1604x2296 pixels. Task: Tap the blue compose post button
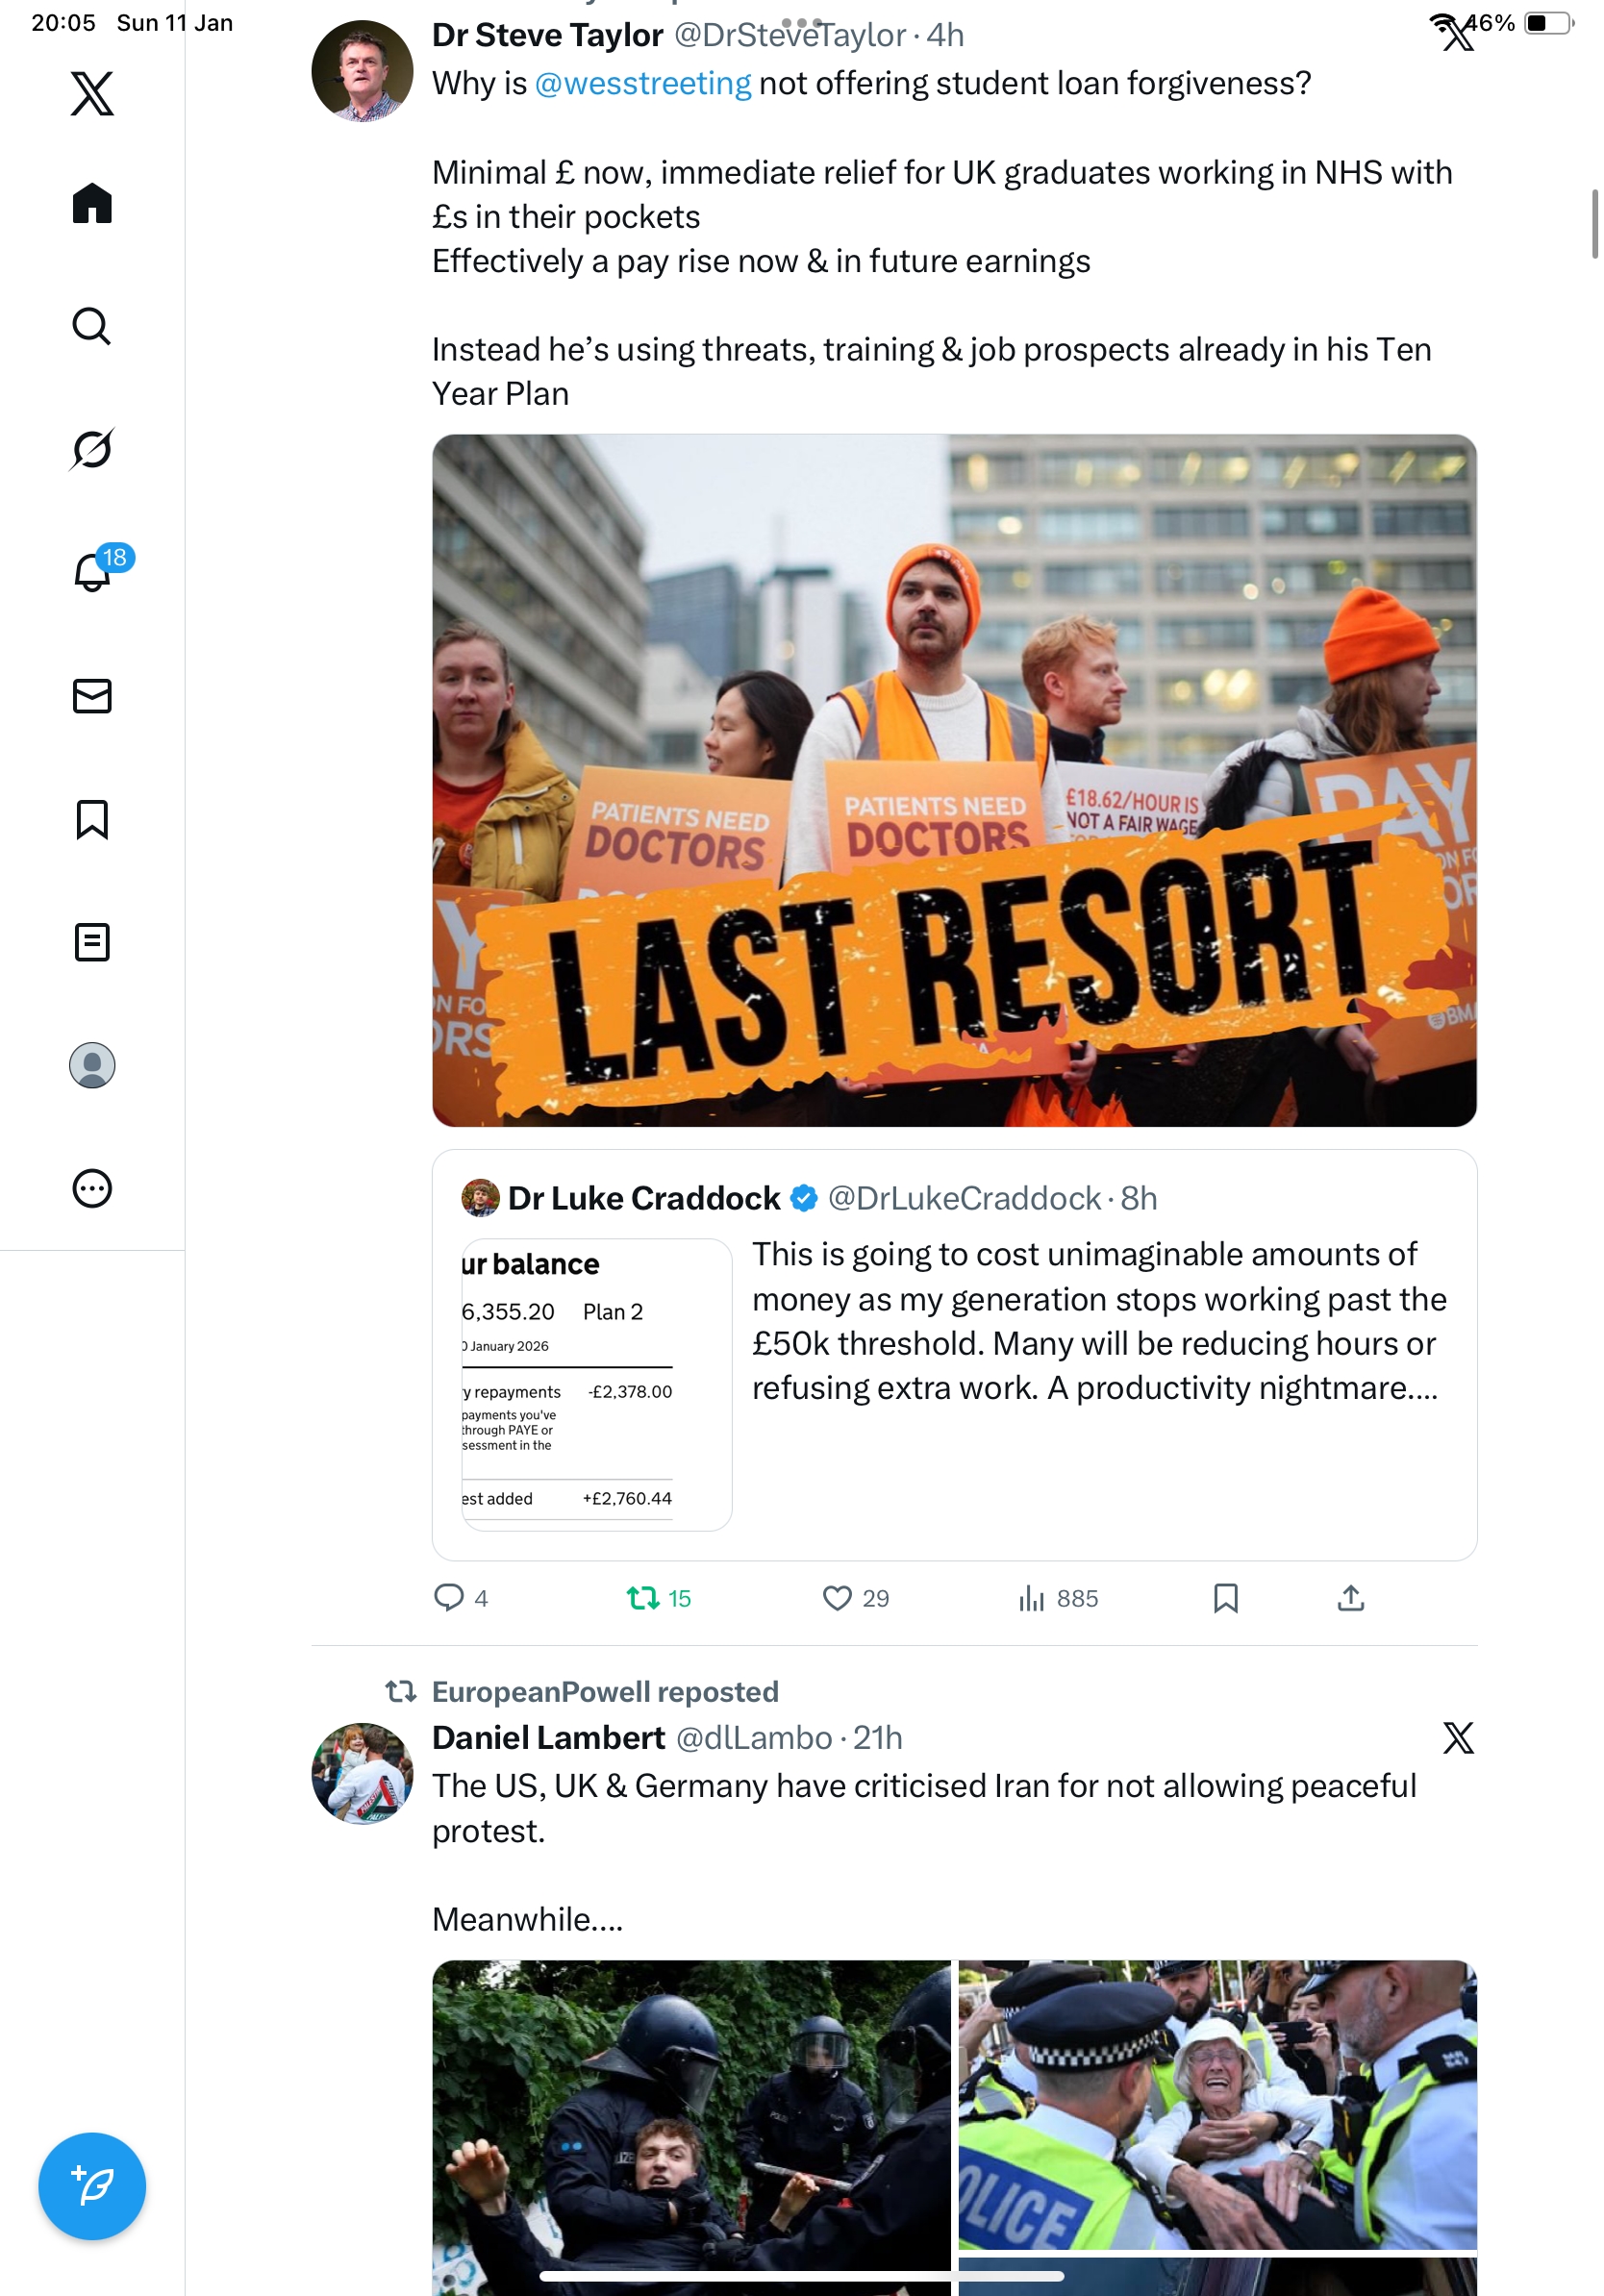tap(92, 2186)
